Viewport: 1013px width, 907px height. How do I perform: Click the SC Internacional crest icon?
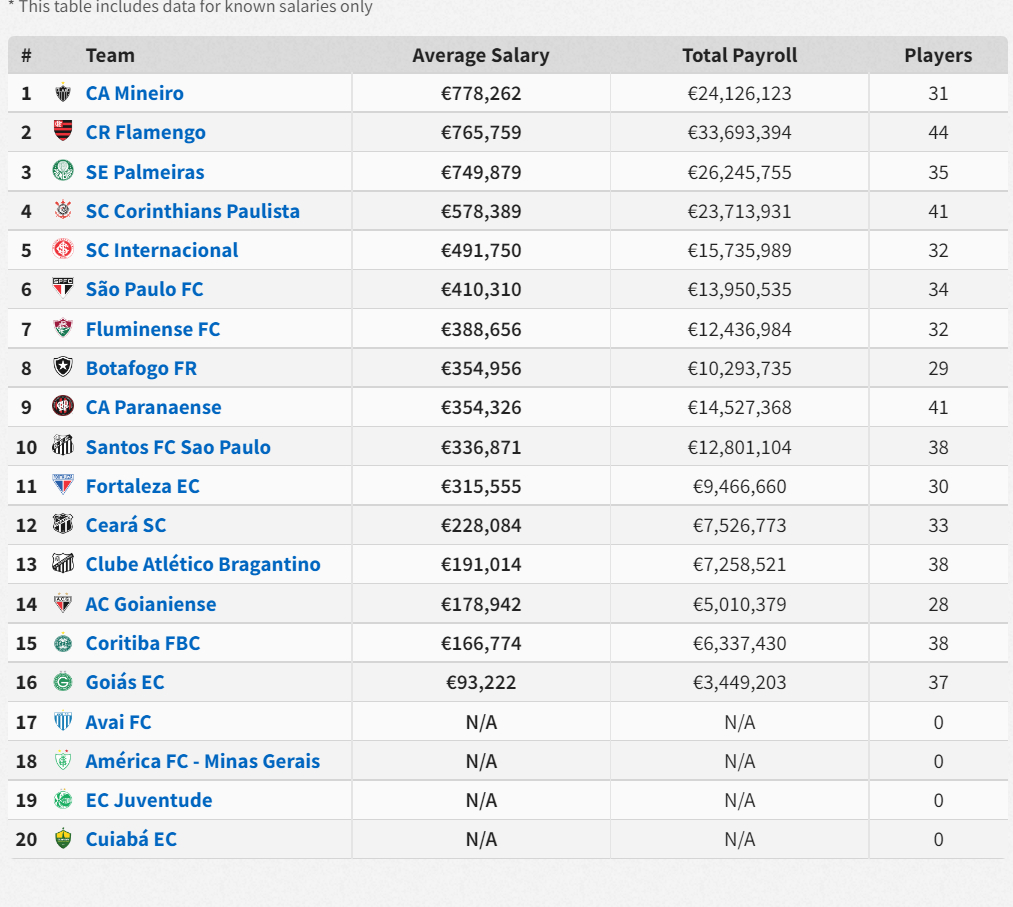(x=63, y=250)
